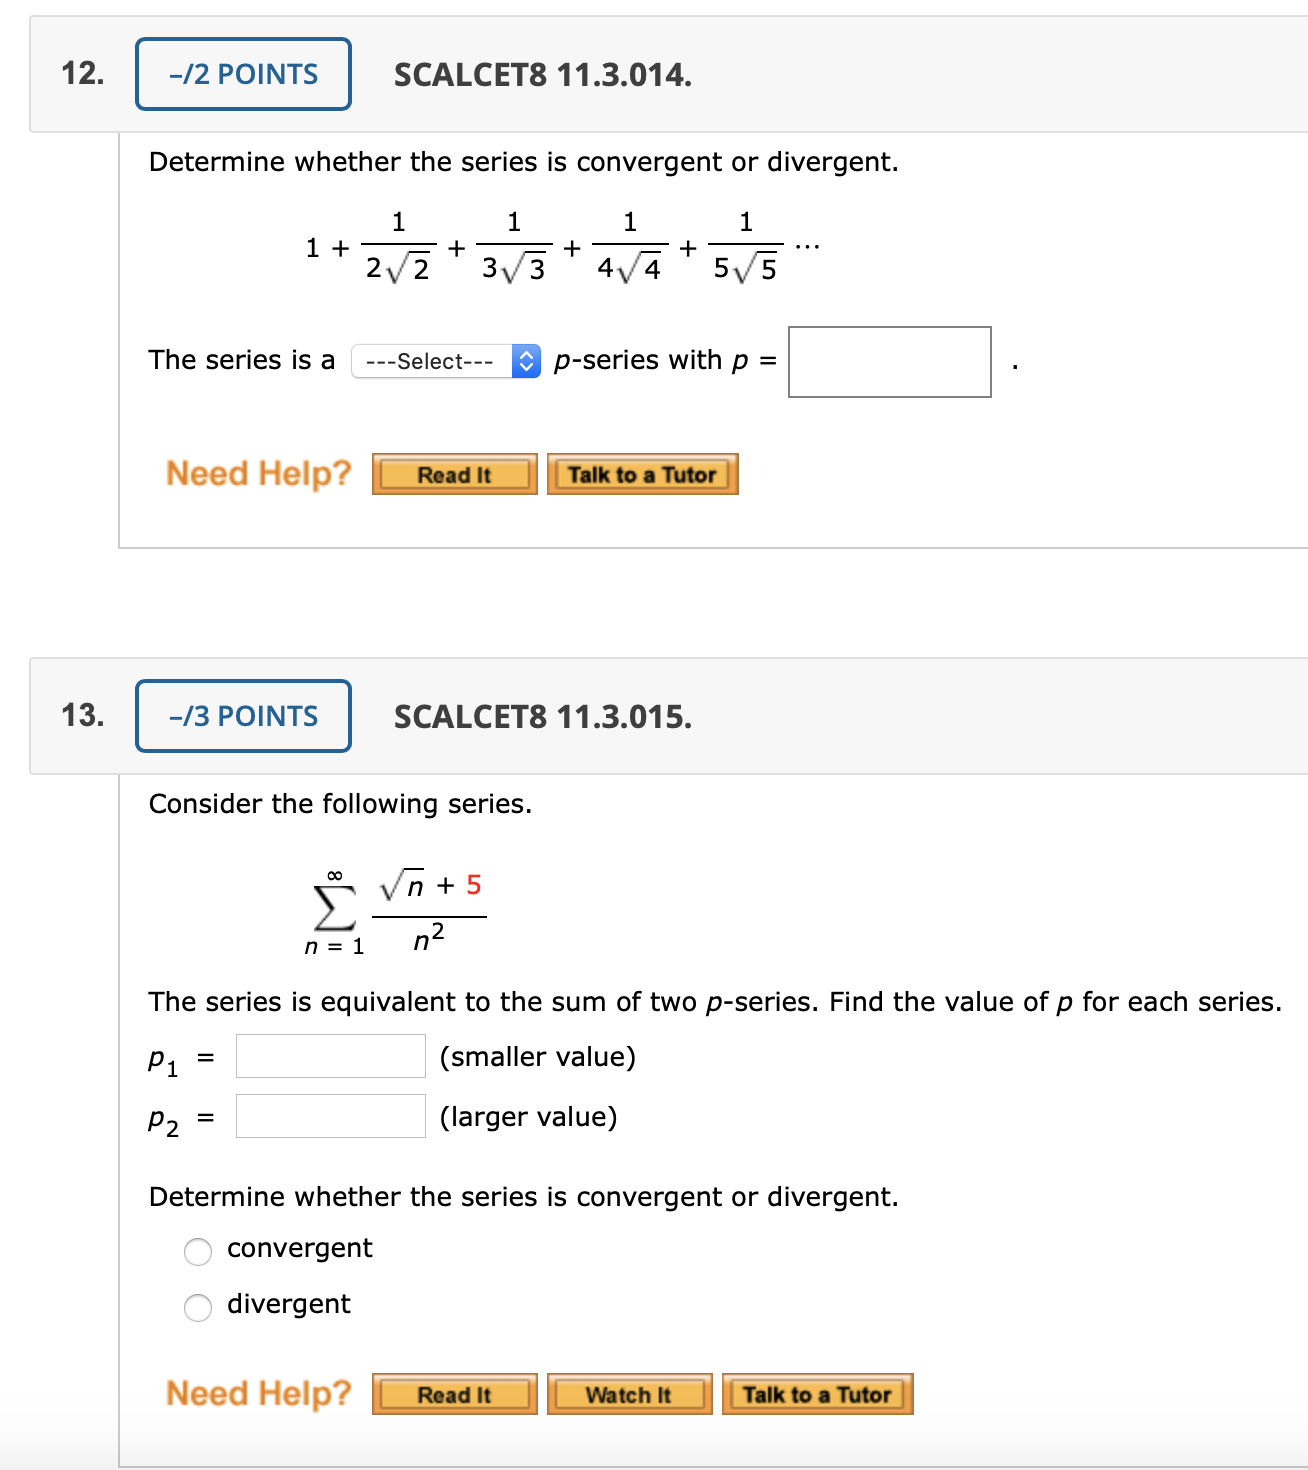Select the convergent radio button

coord(197,1250)
